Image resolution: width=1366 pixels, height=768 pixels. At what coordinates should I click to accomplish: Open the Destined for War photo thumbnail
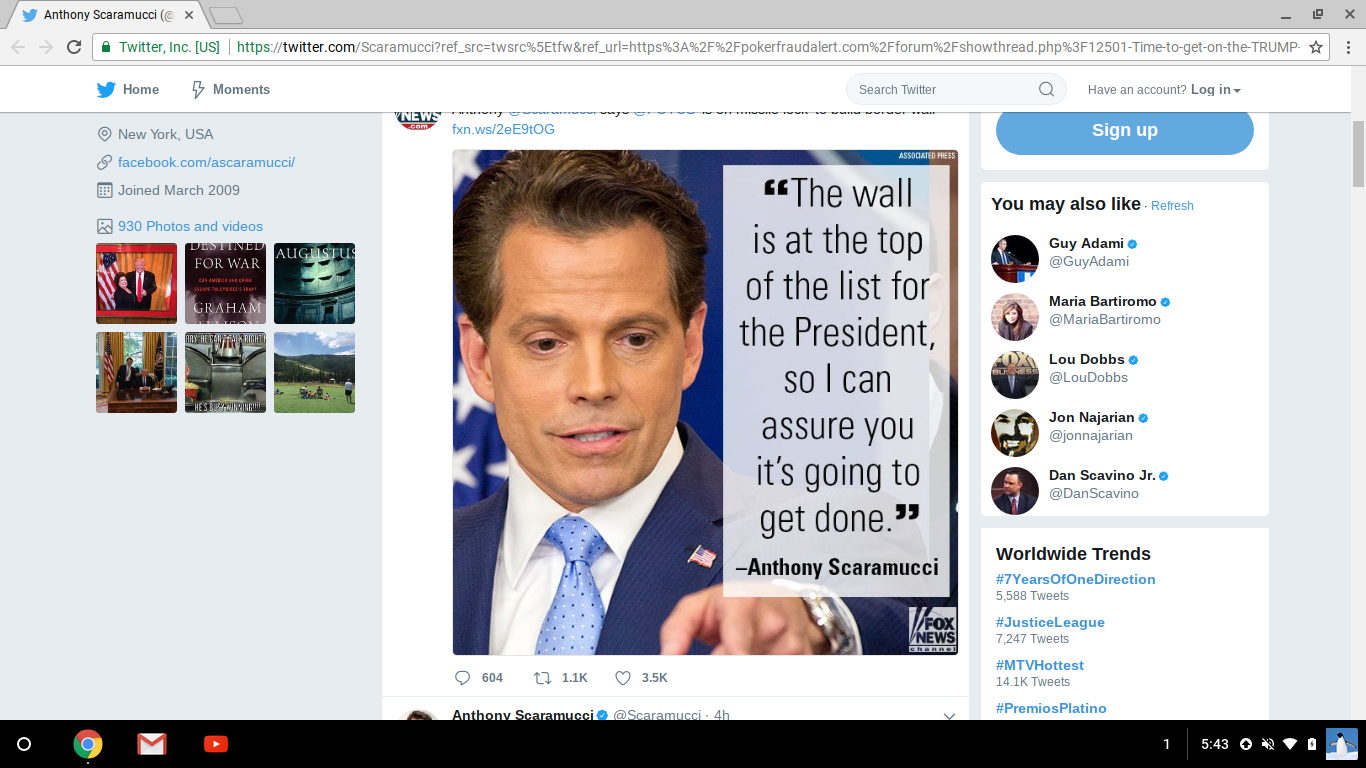click(225, 283)
